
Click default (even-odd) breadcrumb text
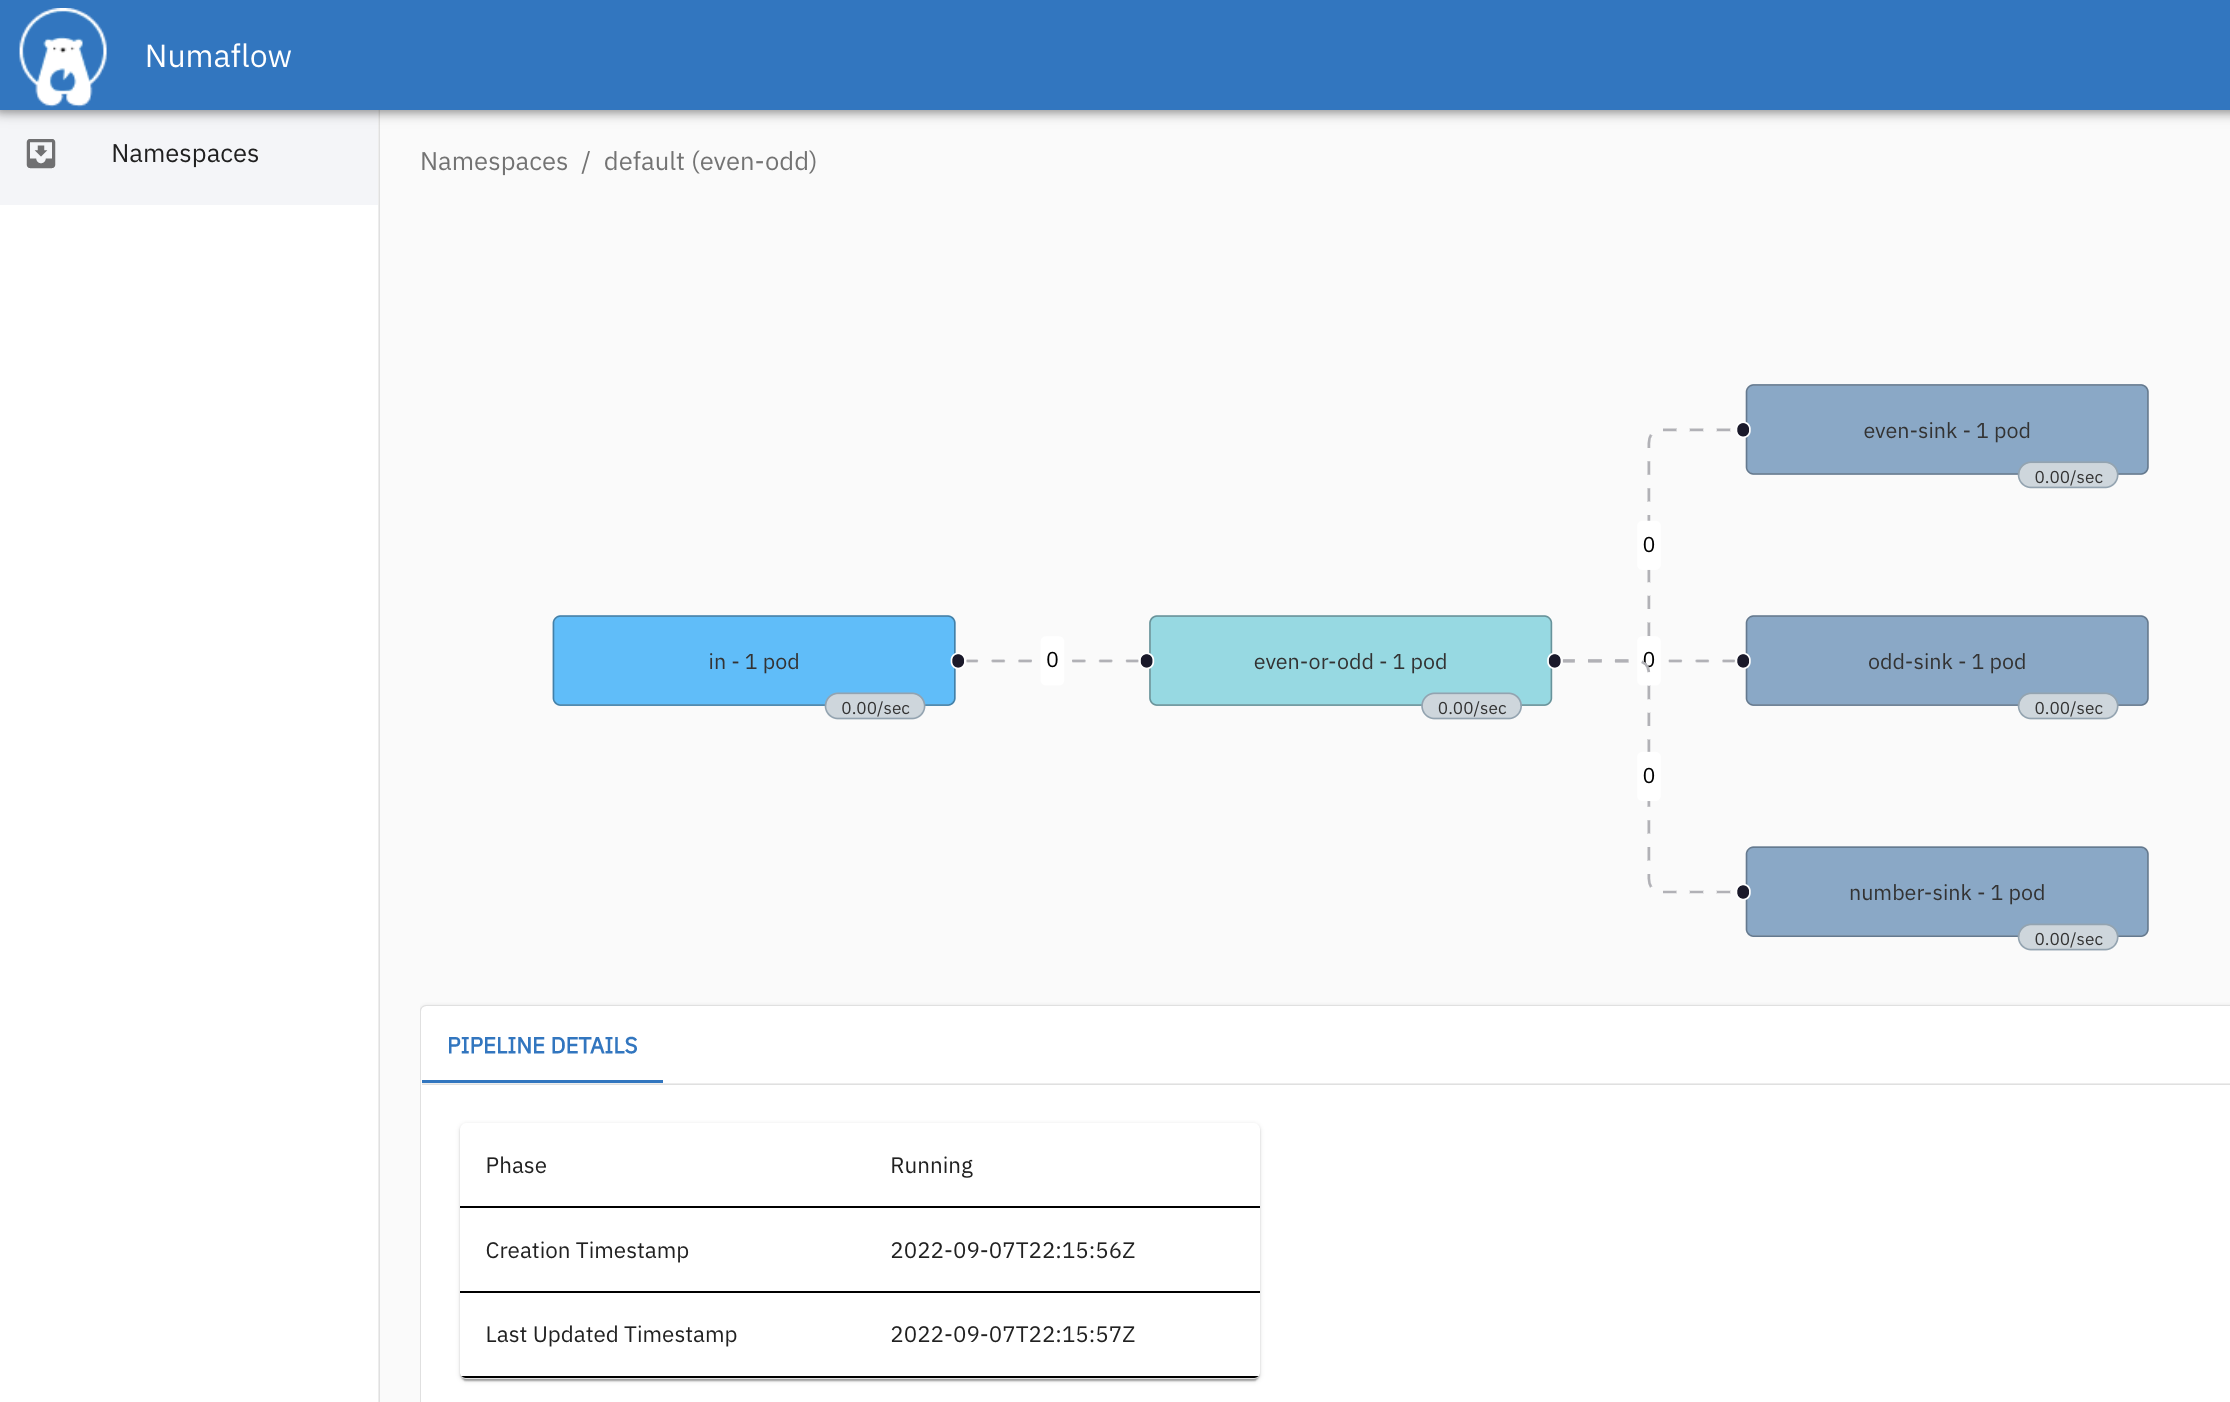pyautogui.click(x=710, y=161)
